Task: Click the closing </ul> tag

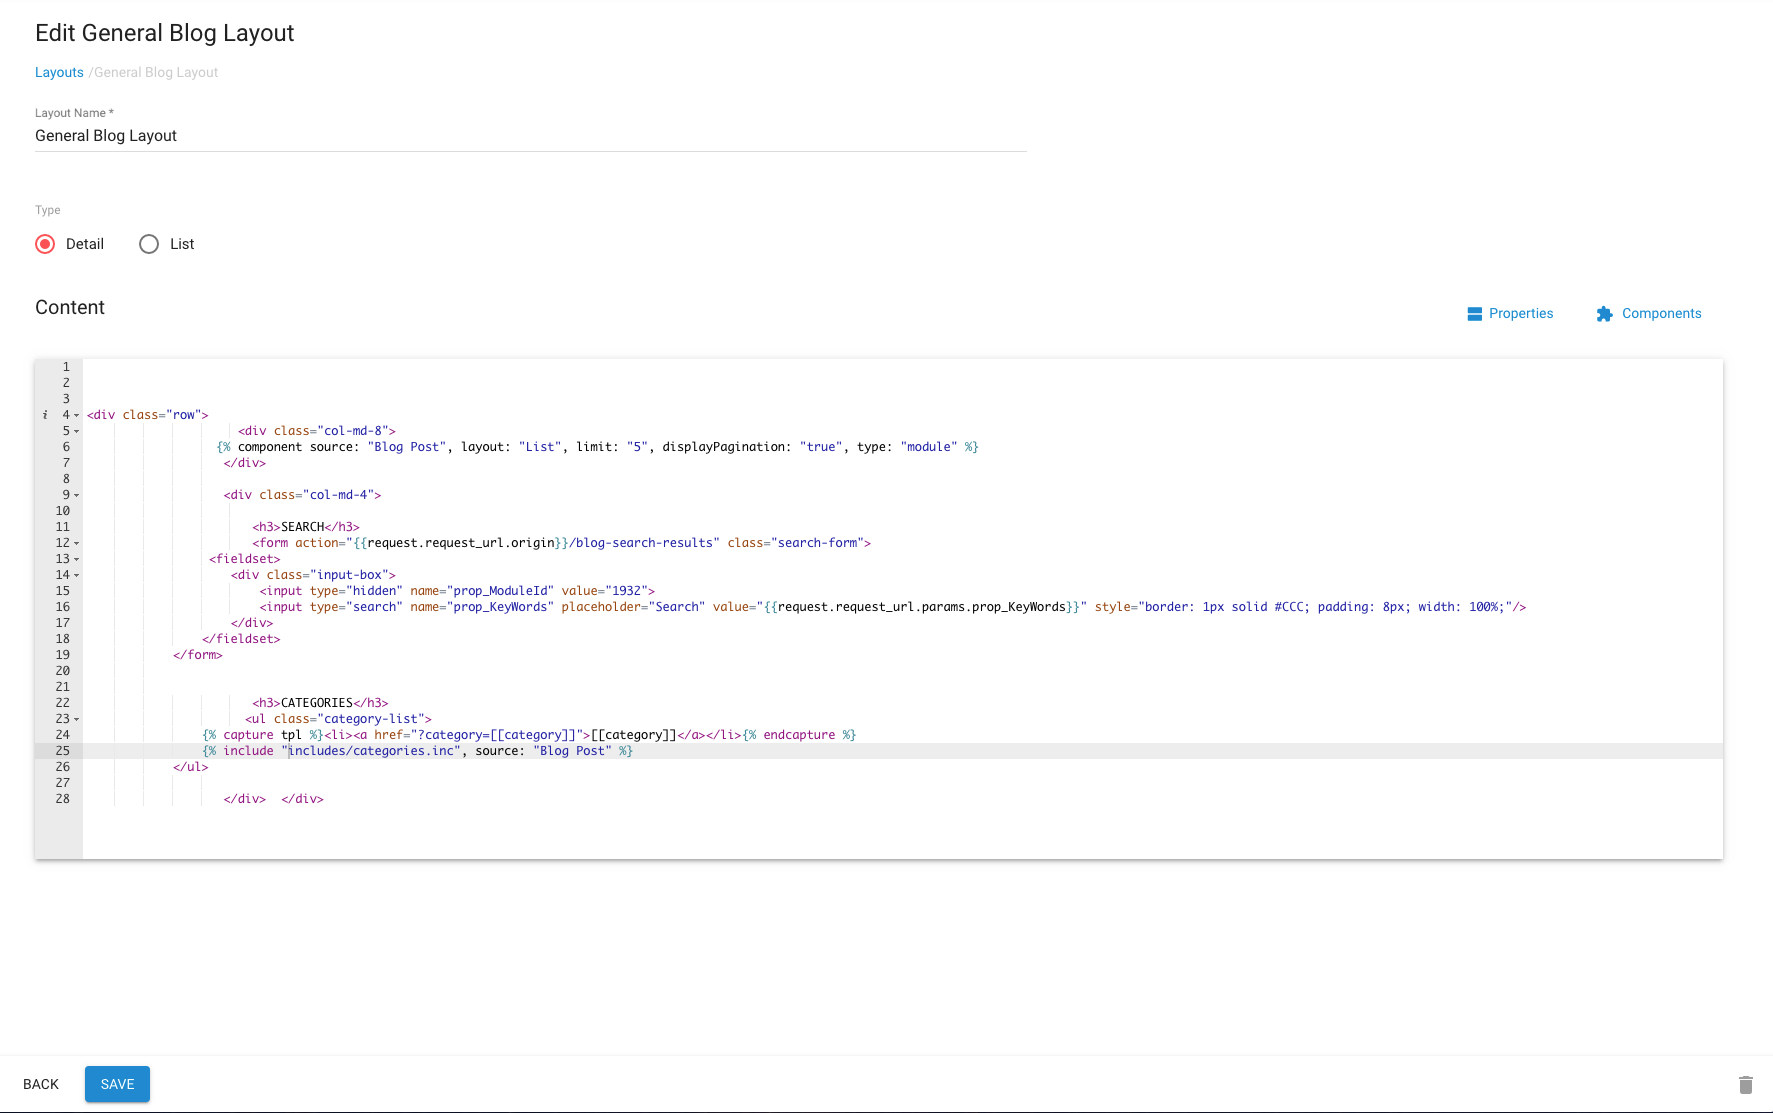Action: coord(191,767)
